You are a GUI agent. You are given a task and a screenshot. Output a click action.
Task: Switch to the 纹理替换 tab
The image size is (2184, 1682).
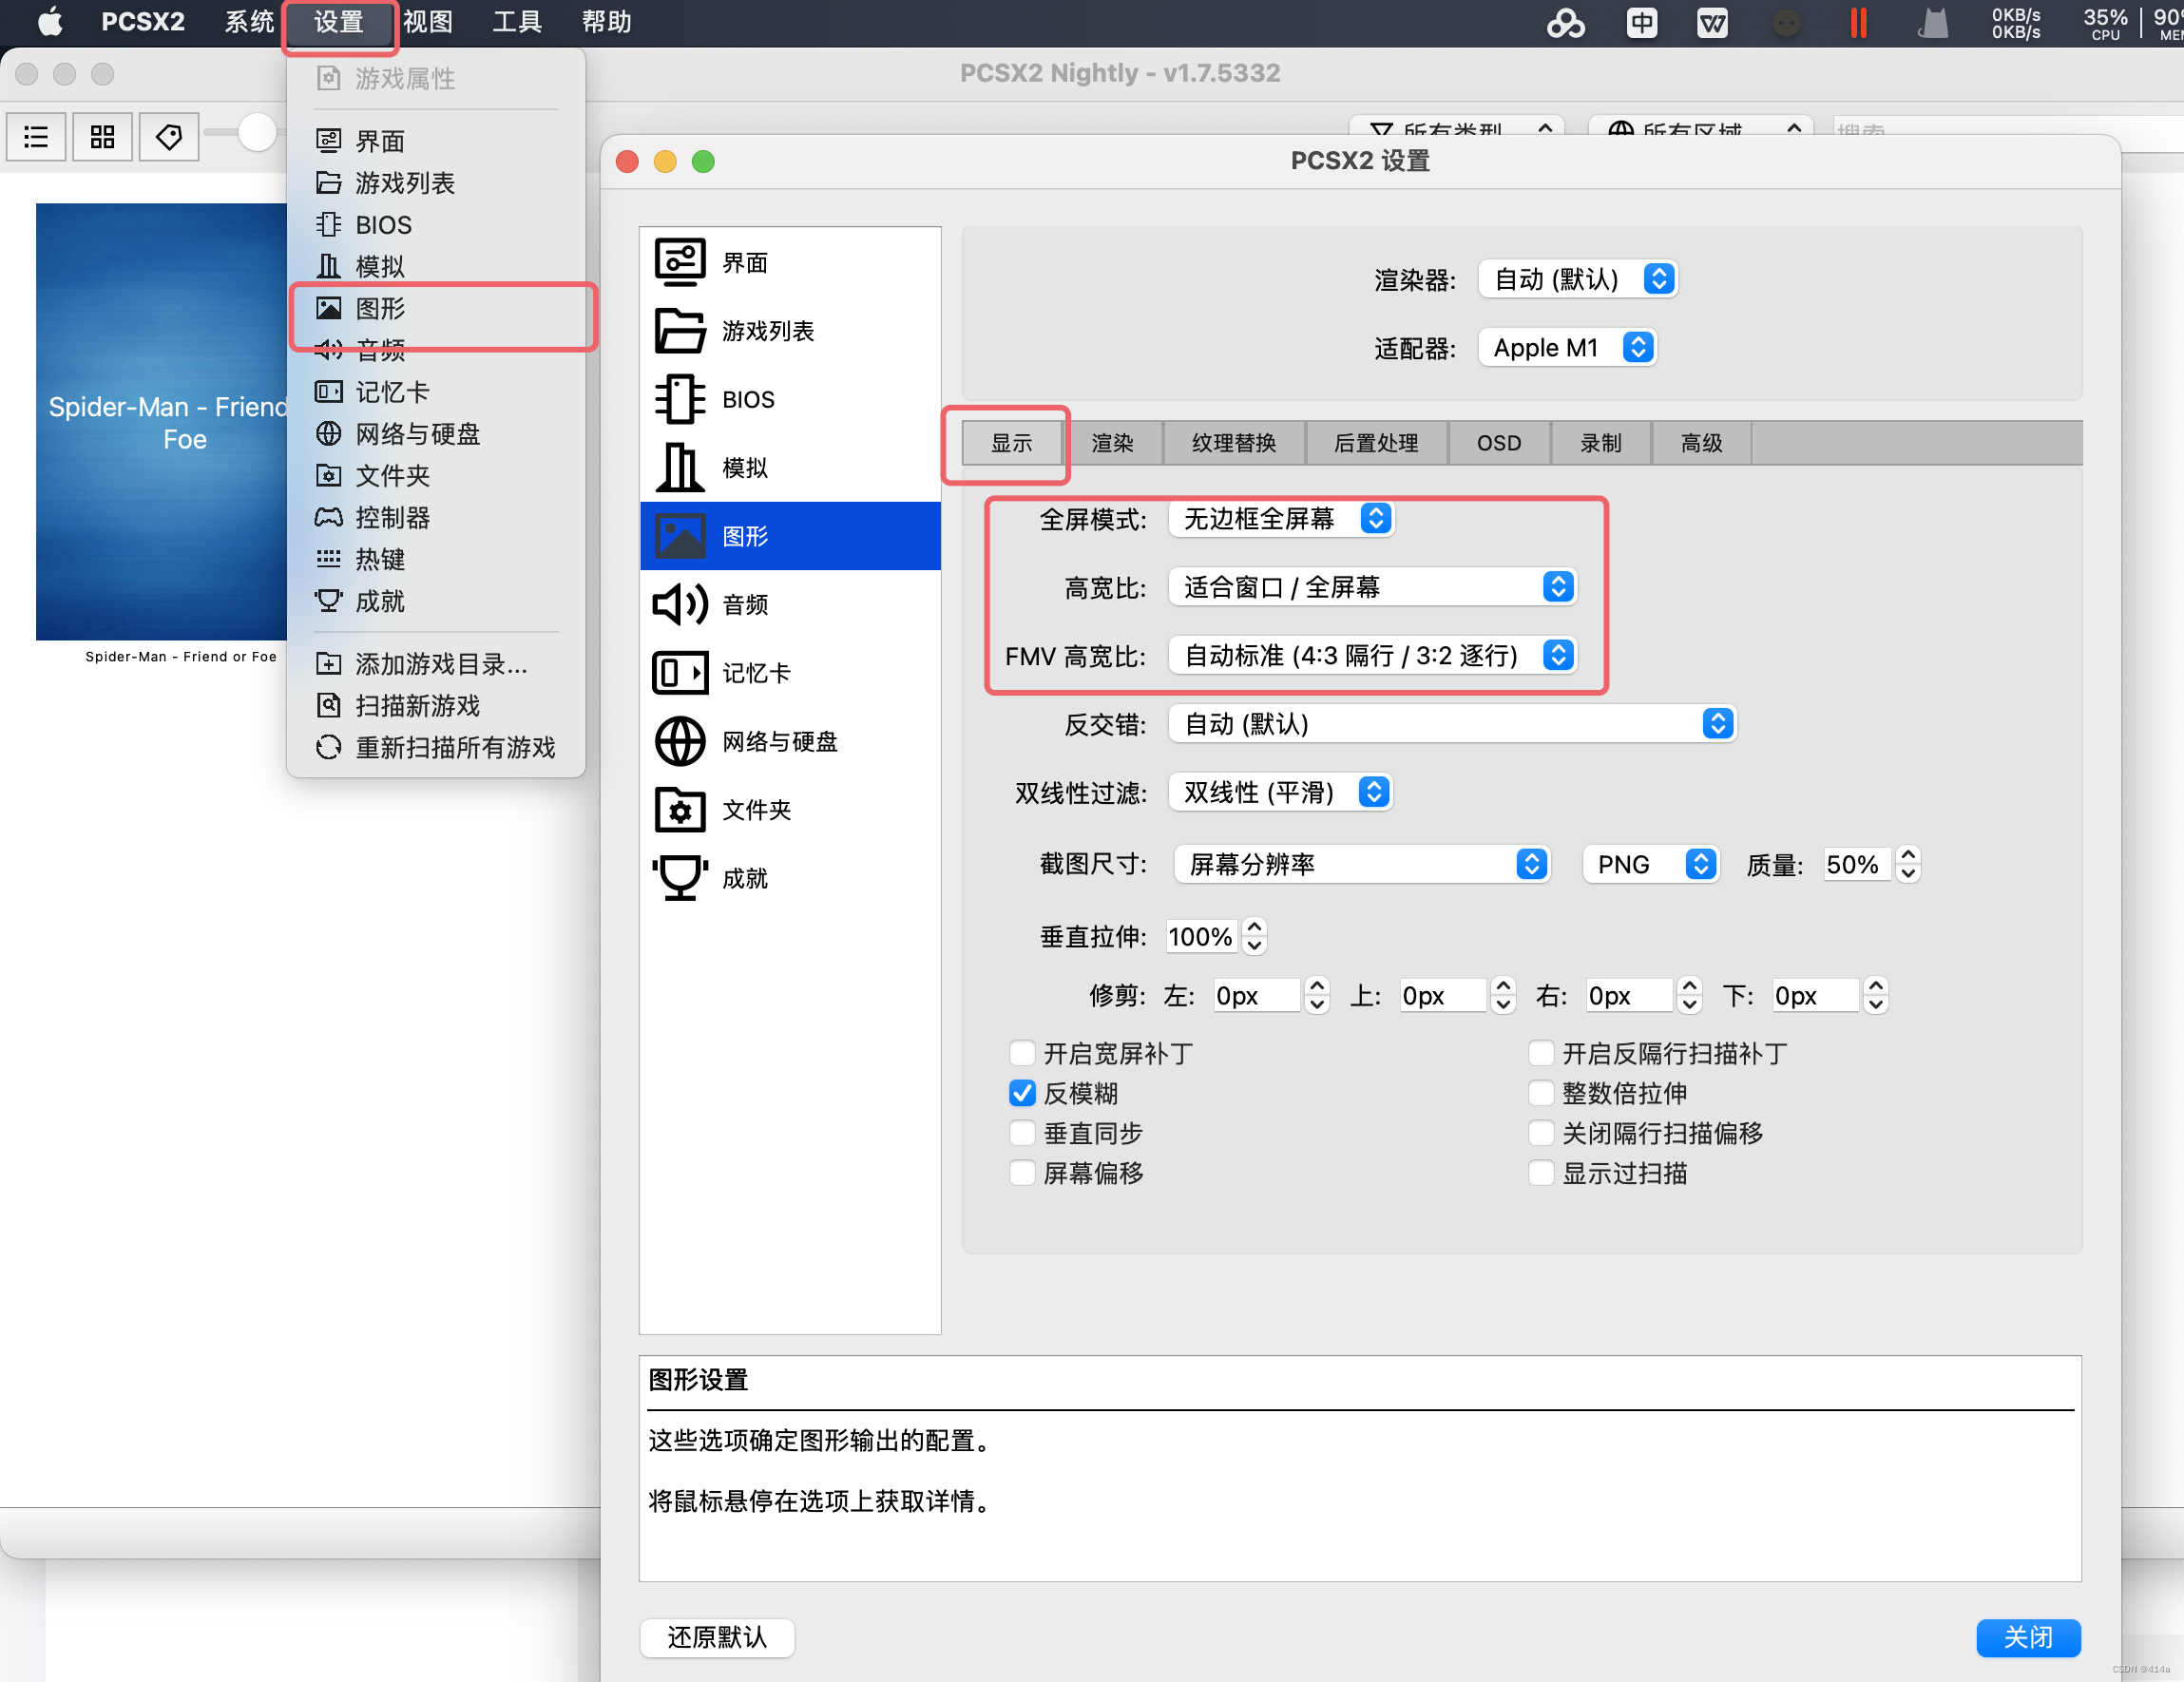[x=1233, y=443]
